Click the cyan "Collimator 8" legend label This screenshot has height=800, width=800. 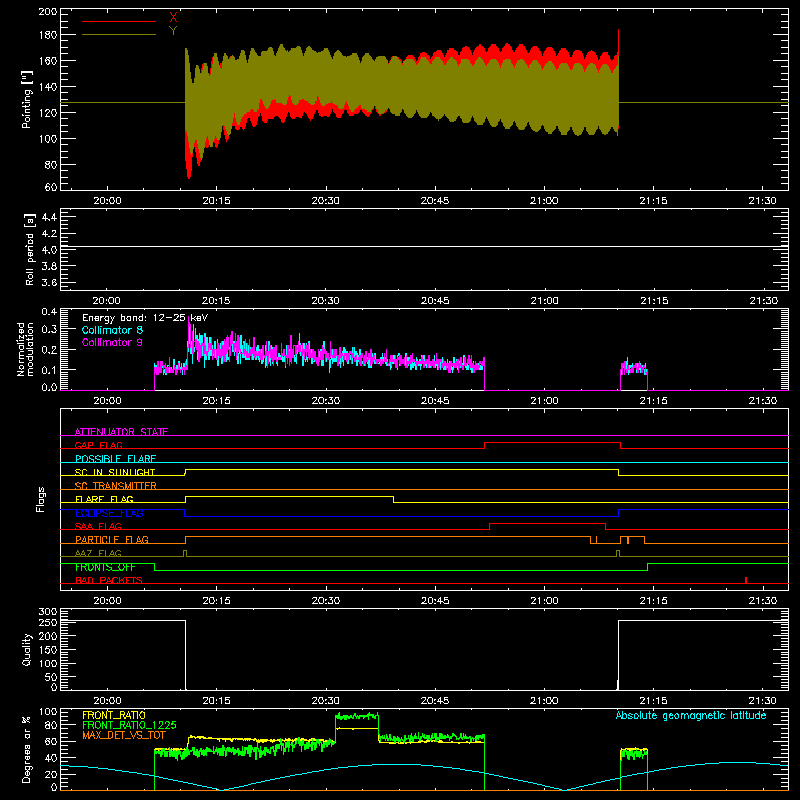coord(112,330)
